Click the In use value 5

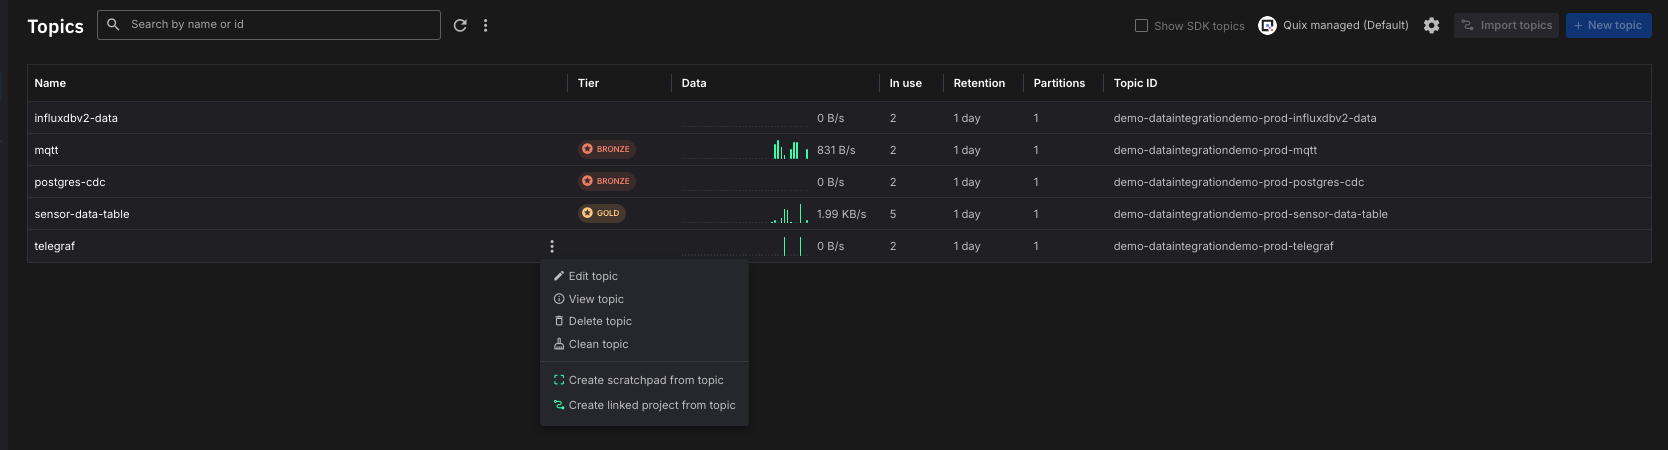[x=893, y=214]
